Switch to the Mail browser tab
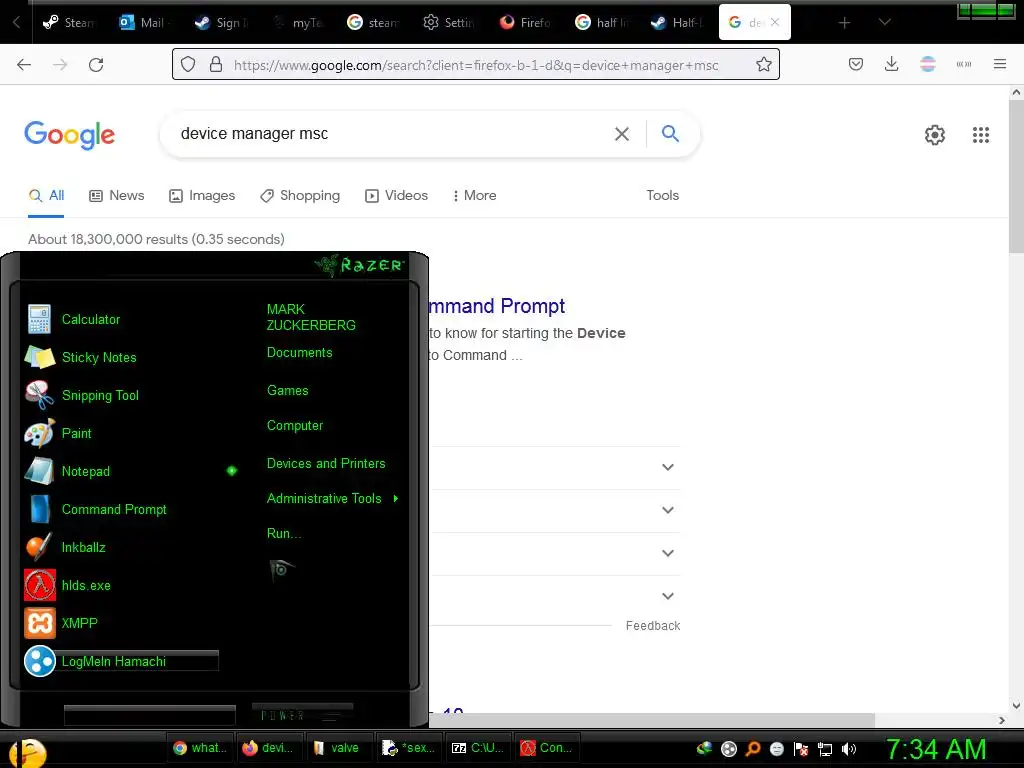This screenshot has height=768, width=1024. coord(142,22)
